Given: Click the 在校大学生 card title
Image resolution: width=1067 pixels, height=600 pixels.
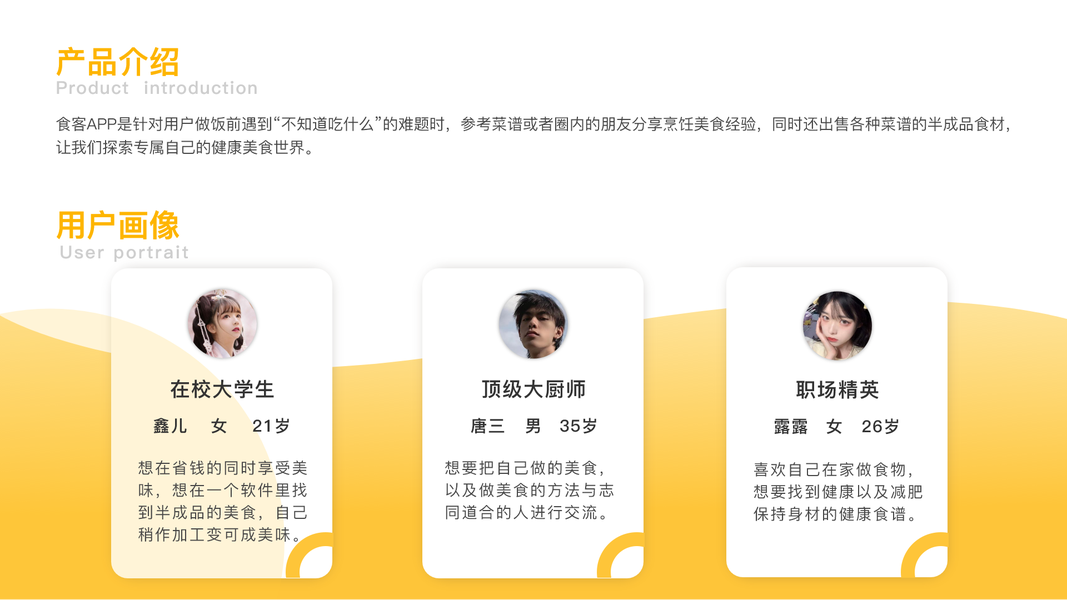Looking at the screenshot, I should (x=222, y=389).
